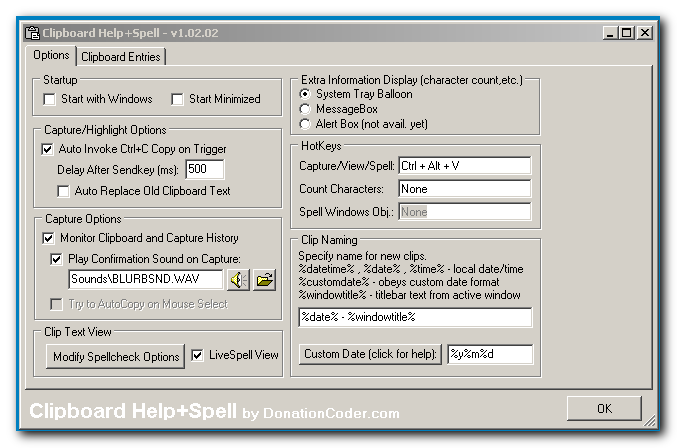This screenshot has width=677, height=448.
Task: Click the Delay After Sendkey field
Action: [x=205, y=169]
